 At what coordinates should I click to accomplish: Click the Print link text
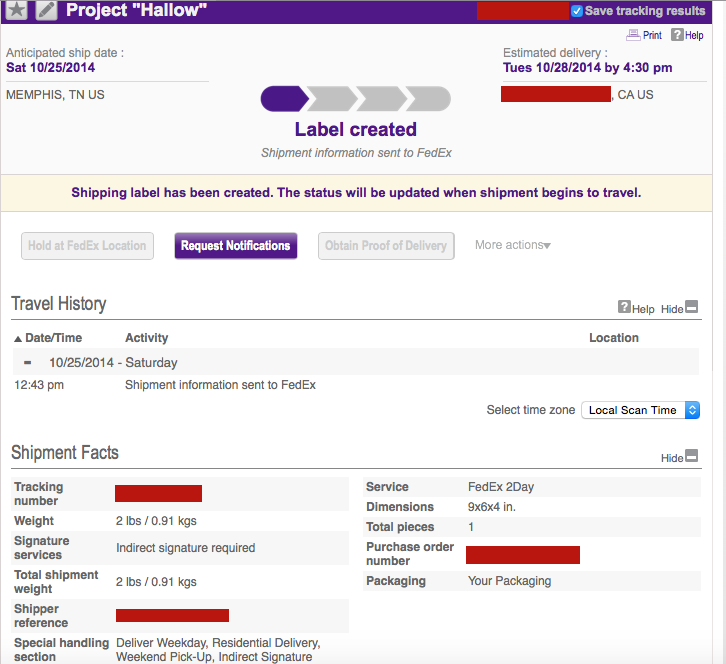(x=652, y=35)
